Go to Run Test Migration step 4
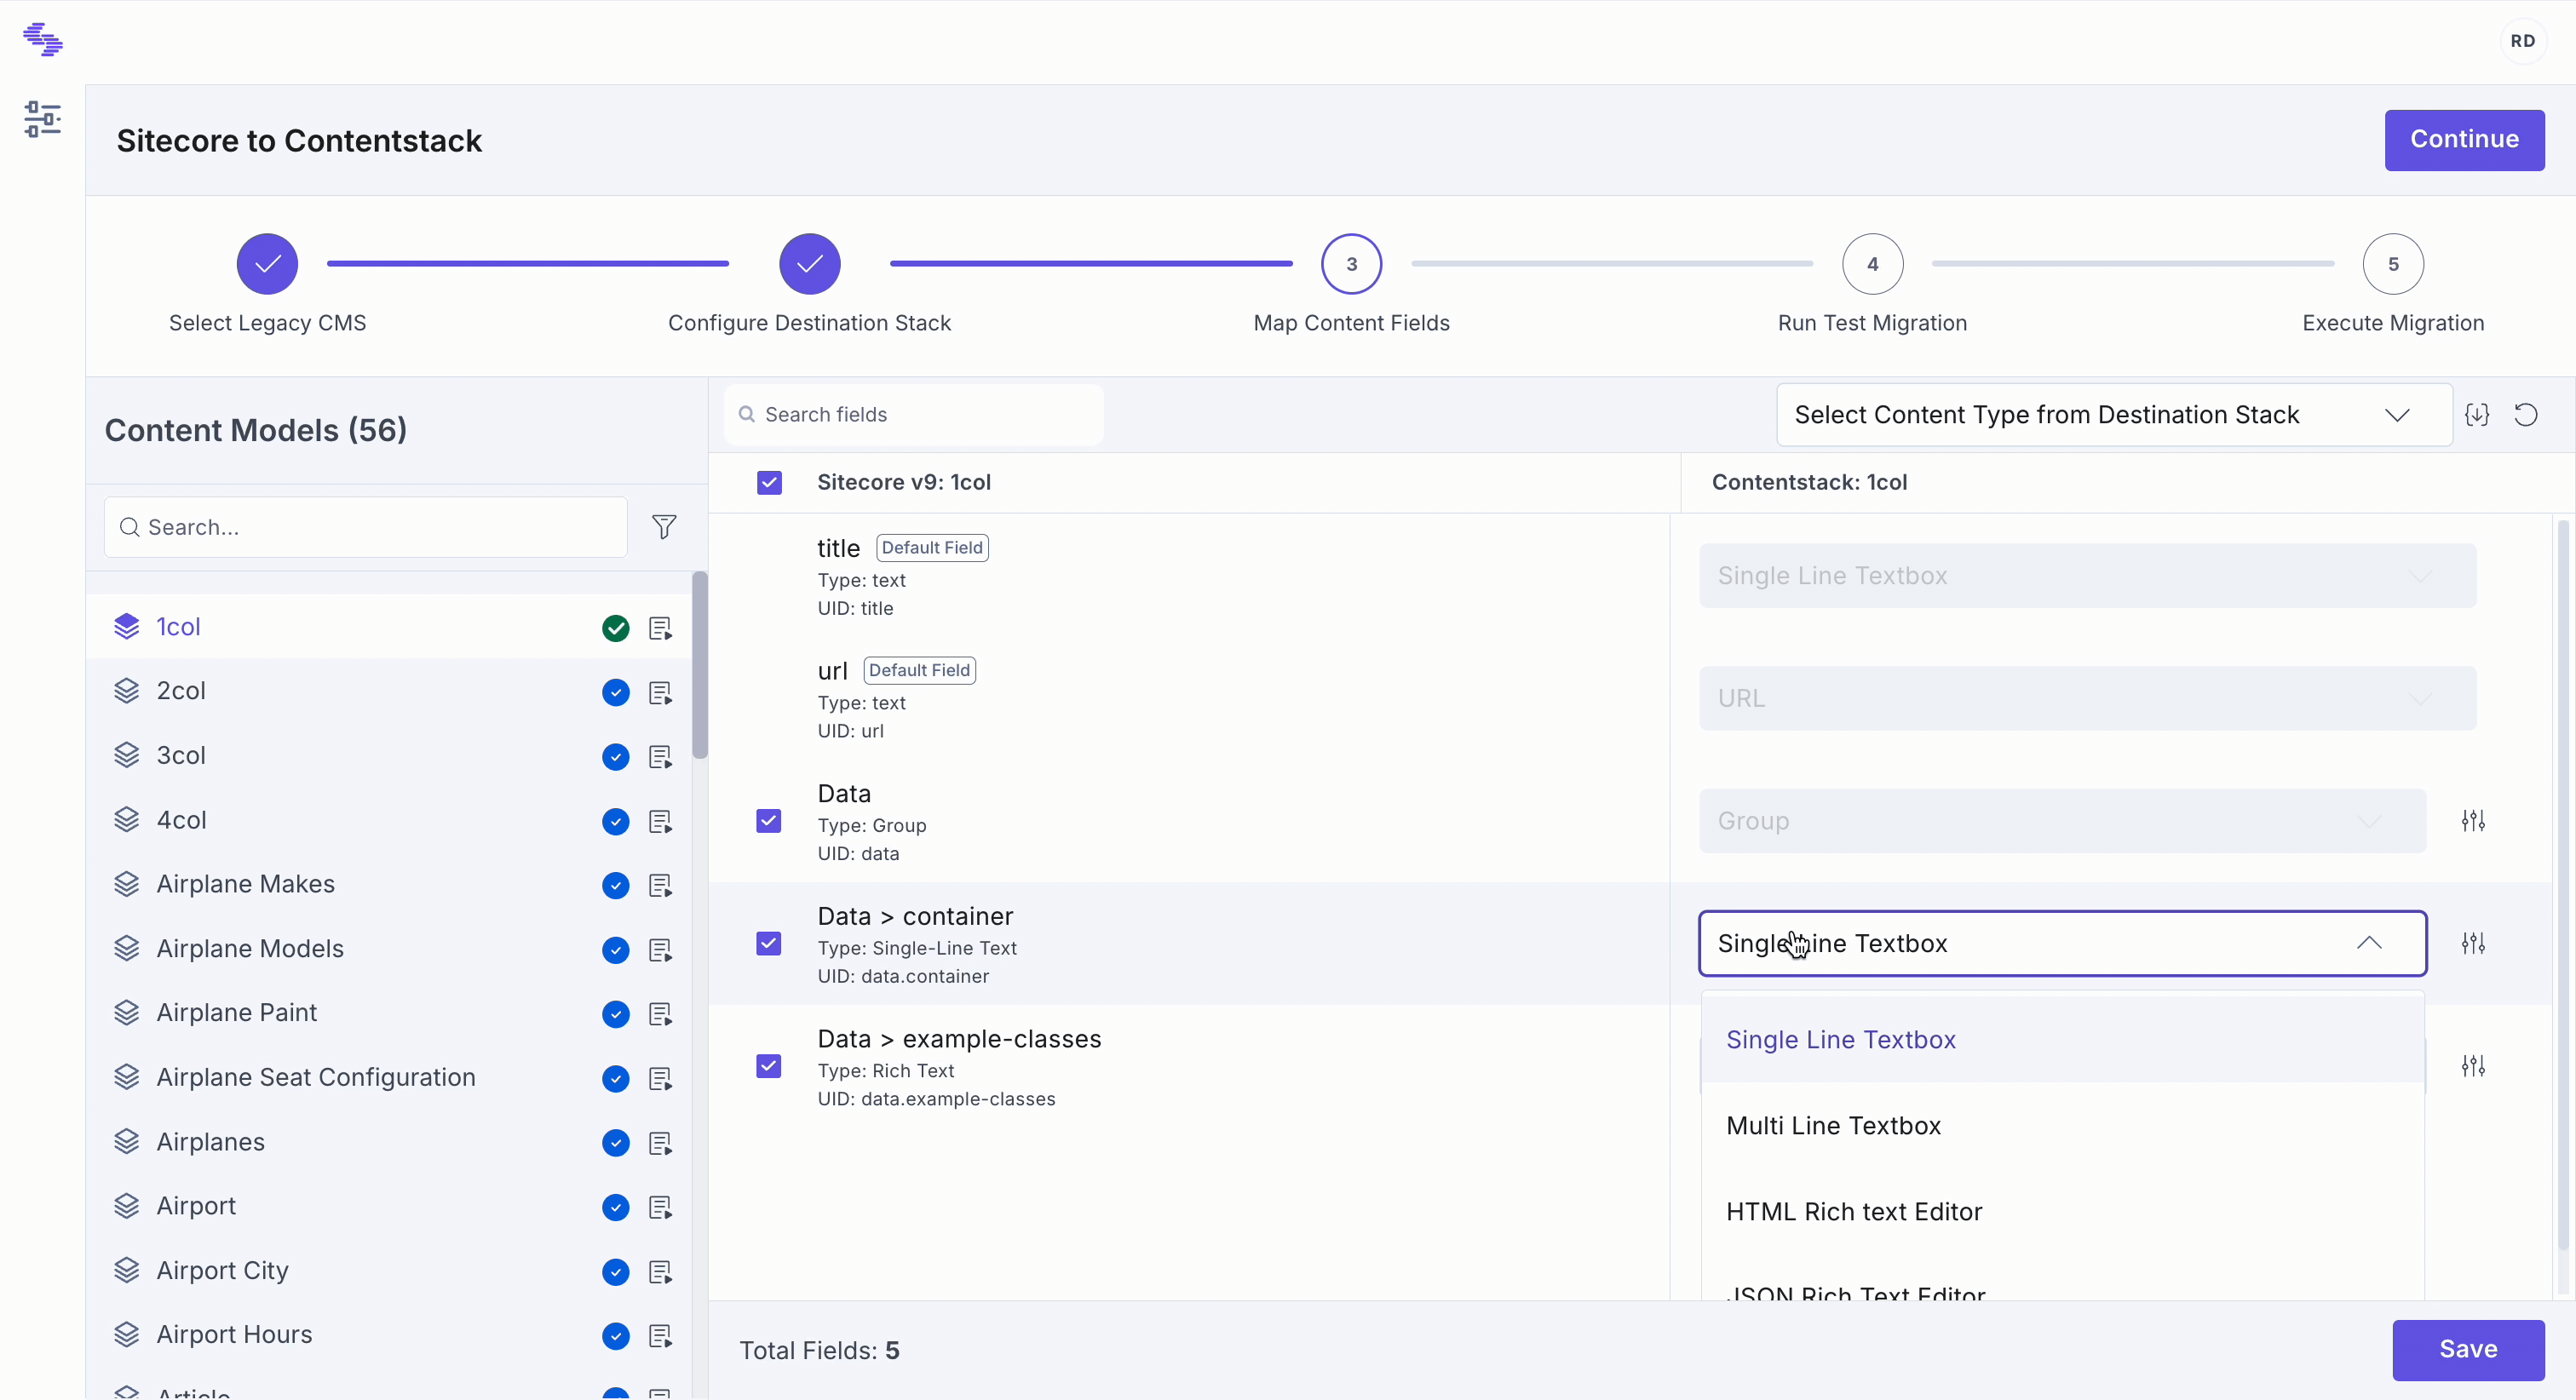Image resolution: width=2576 pixels, height=1400 pixels. [x=1872, y=264]
